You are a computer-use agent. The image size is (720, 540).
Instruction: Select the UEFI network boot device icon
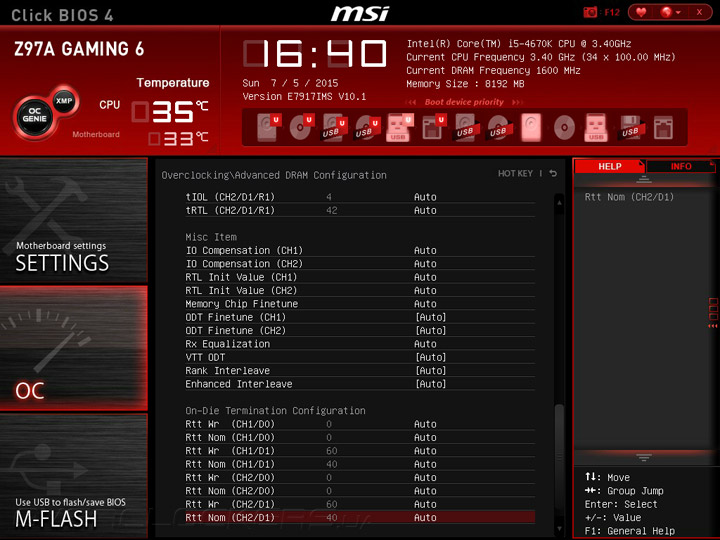[x=433, y=127]
